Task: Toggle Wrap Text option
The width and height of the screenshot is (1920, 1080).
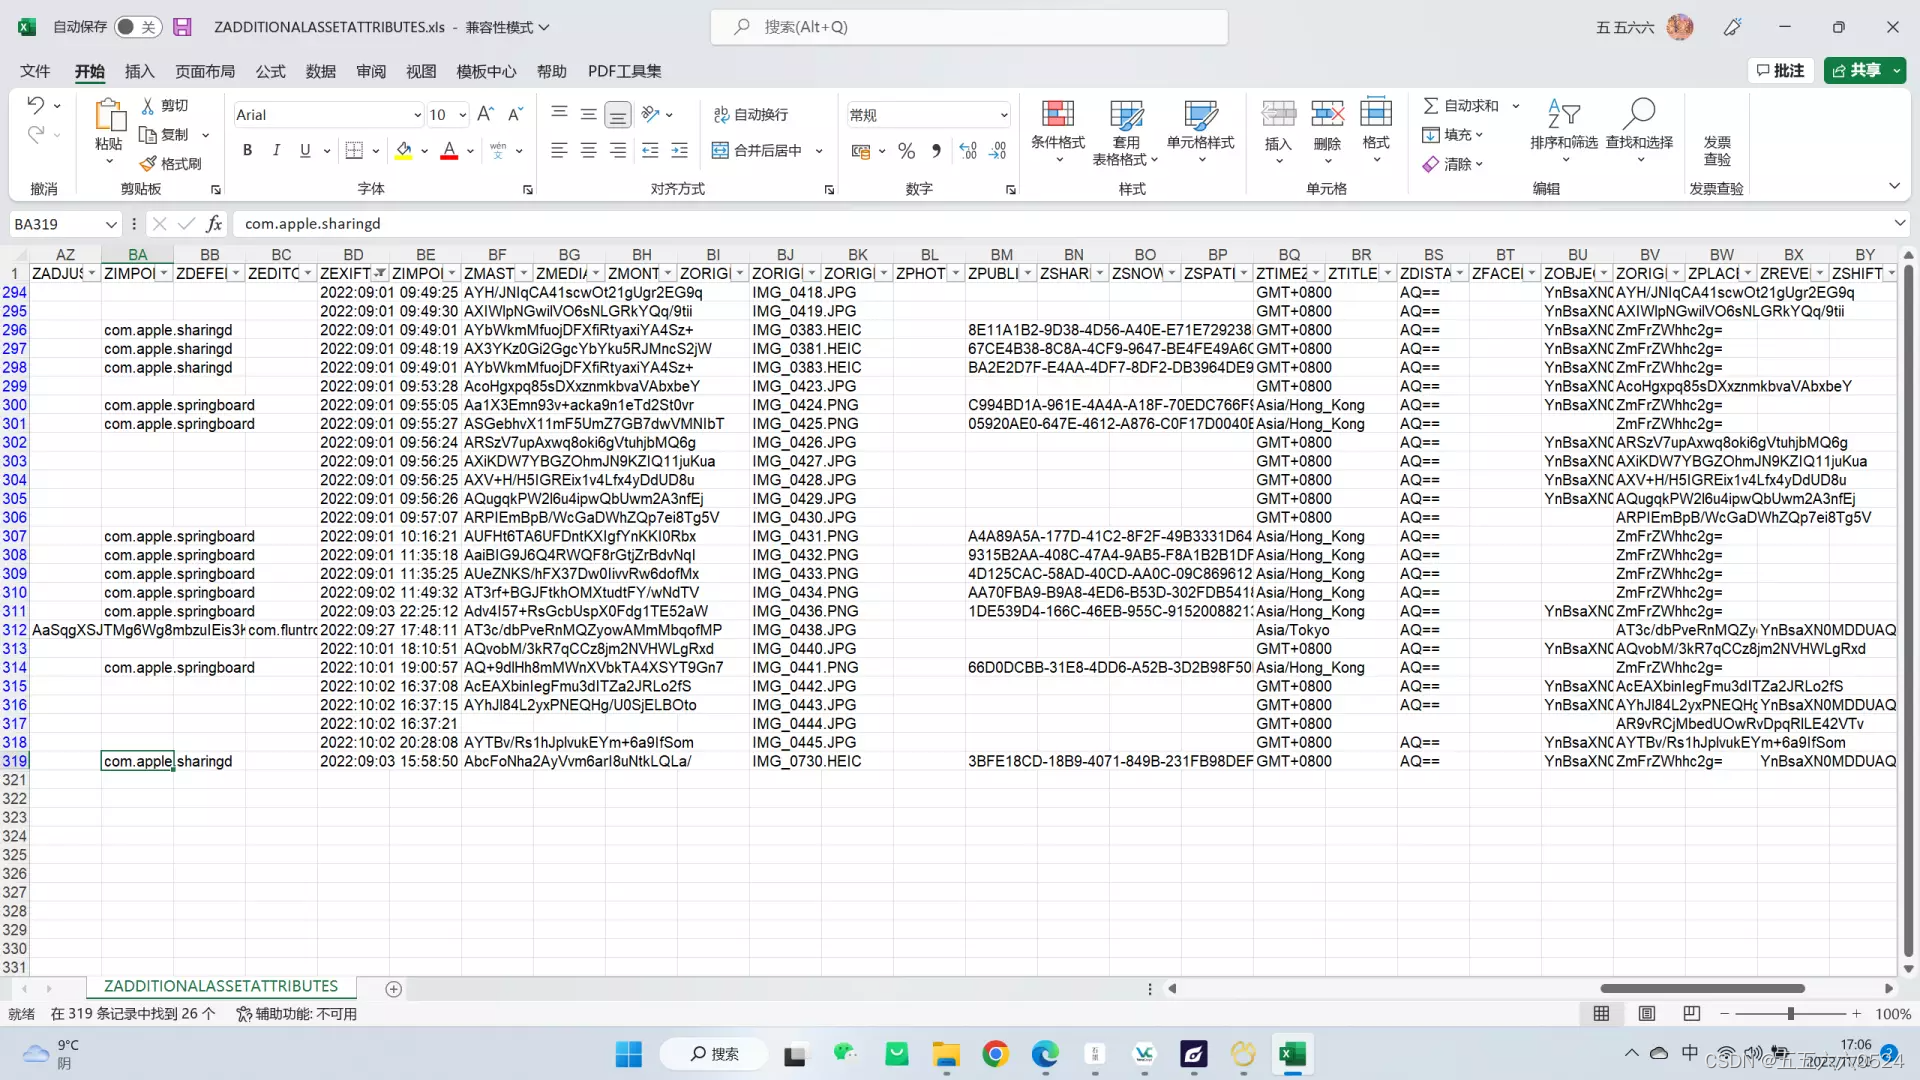Action: (751, 115)
